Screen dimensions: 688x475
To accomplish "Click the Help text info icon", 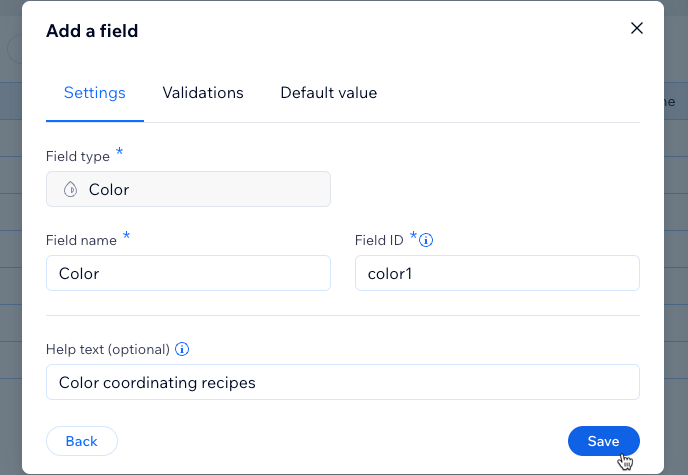I will [182, 349].
